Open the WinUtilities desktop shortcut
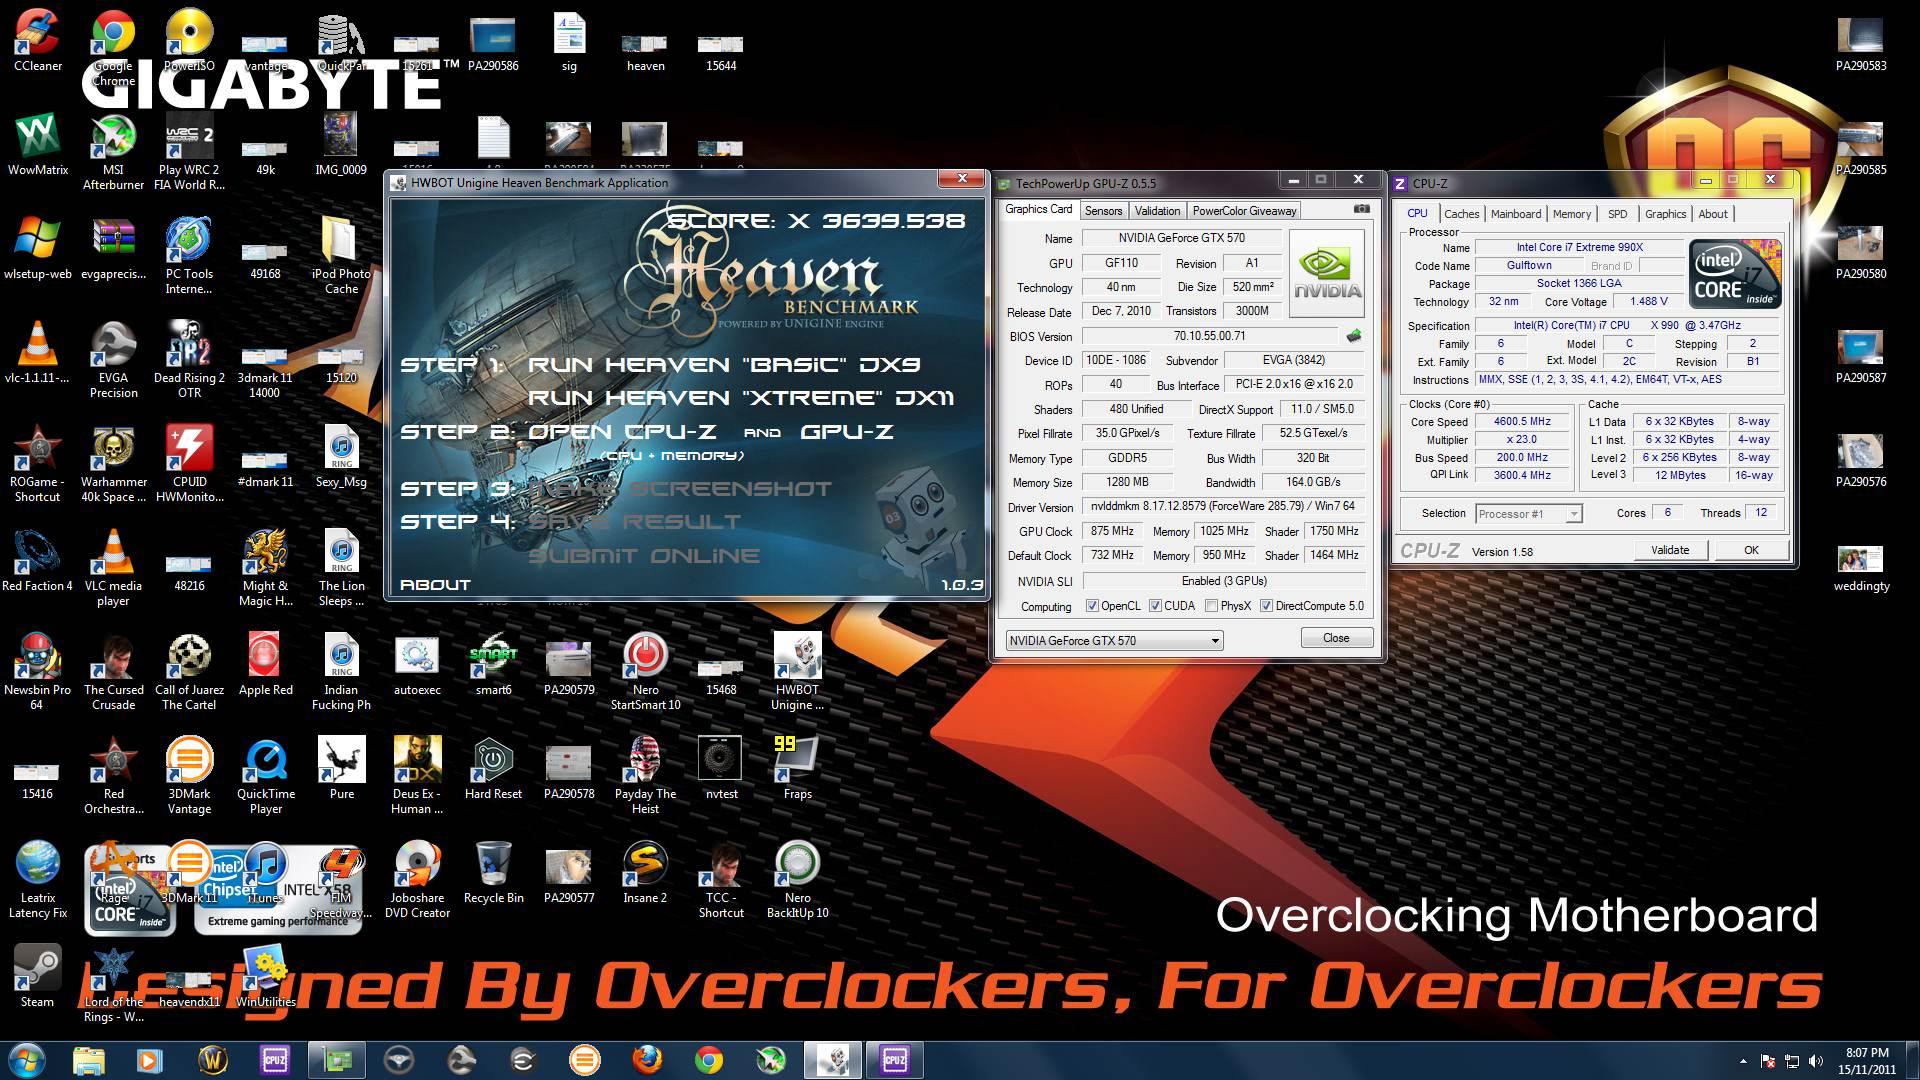1920x1080 pixels. 265,977
